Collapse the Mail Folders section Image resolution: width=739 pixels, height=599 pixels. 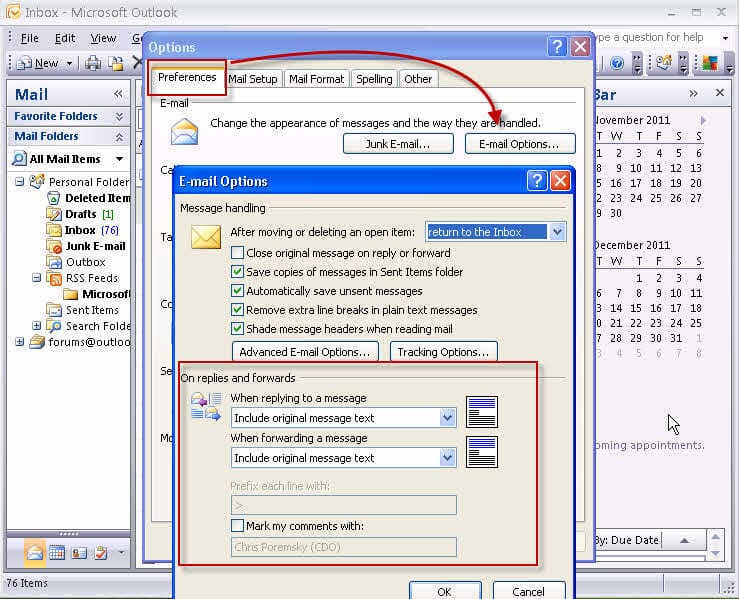click(x=119, y=137)
